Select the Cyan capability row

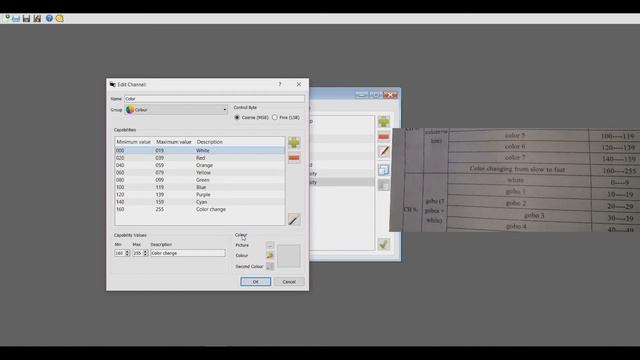point(200,202)
